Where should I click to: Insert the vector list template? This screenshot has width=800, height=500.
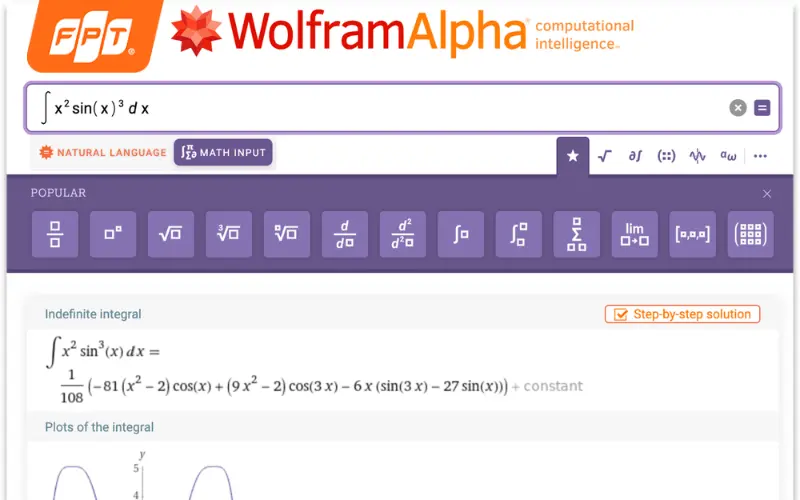pyautogui.click(x=692, y=234)
